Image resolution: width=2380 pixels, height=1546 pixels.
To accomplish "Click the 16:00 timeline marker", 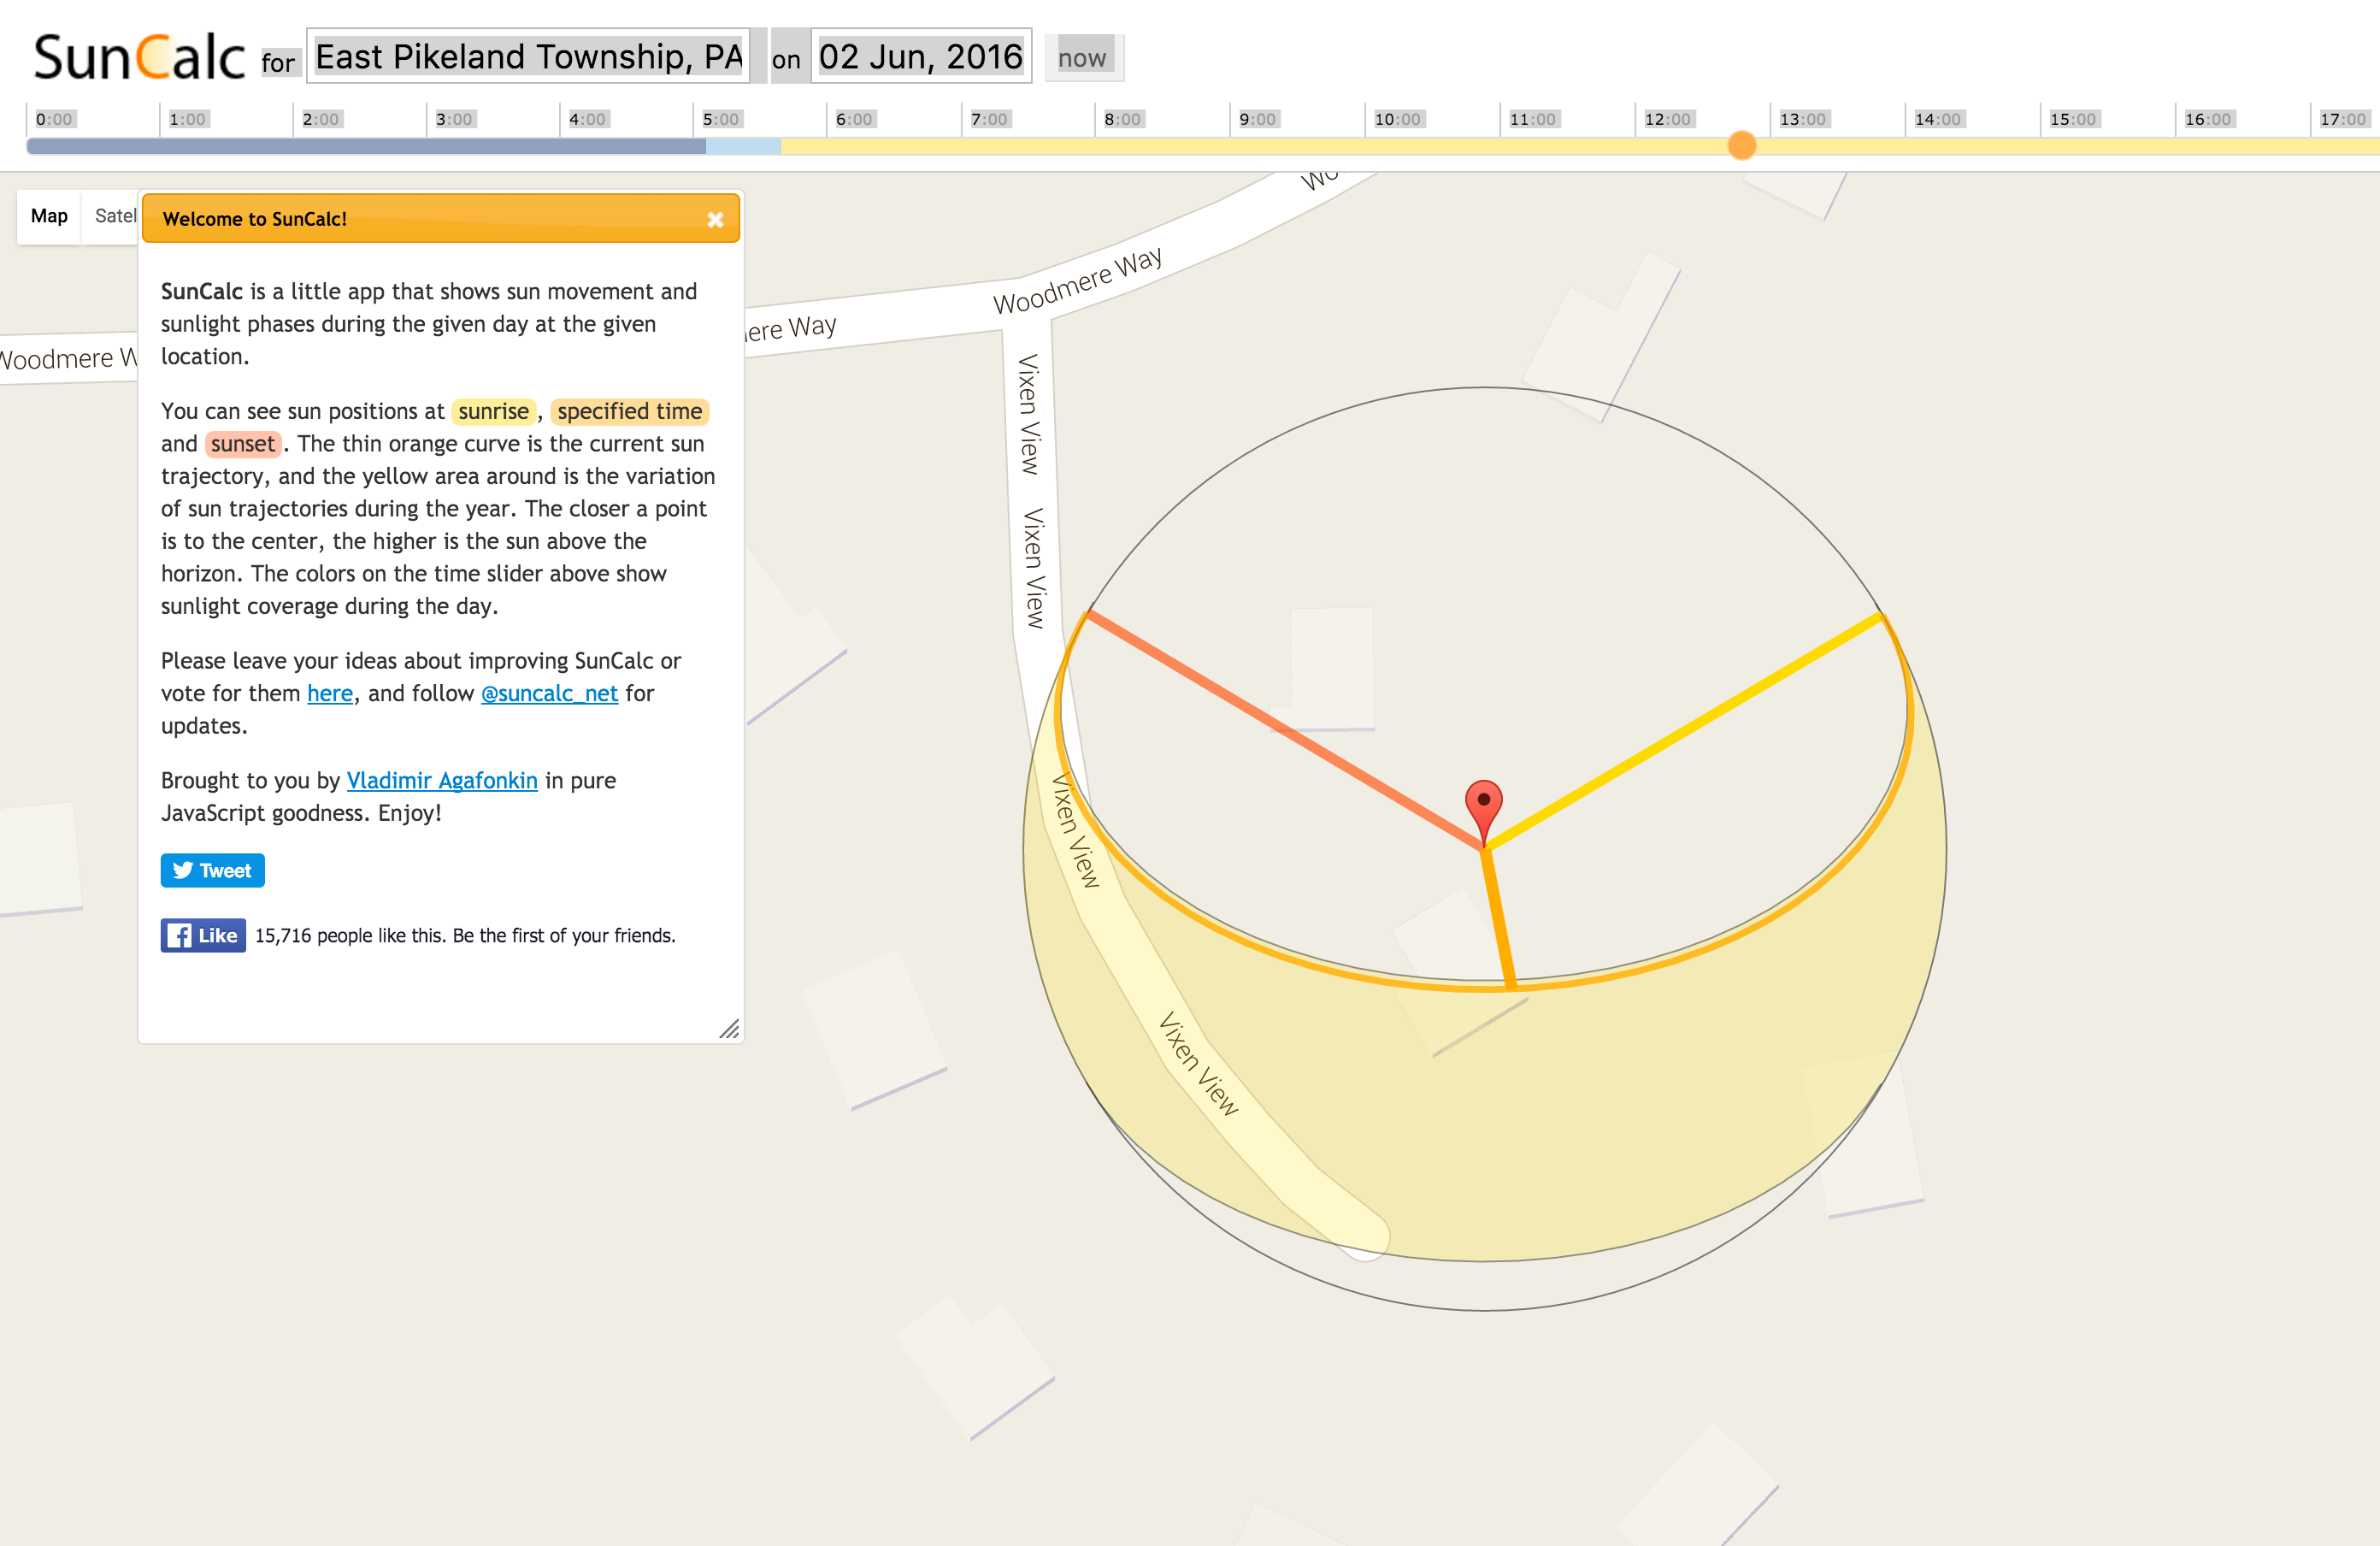I will pos(2208,119).
